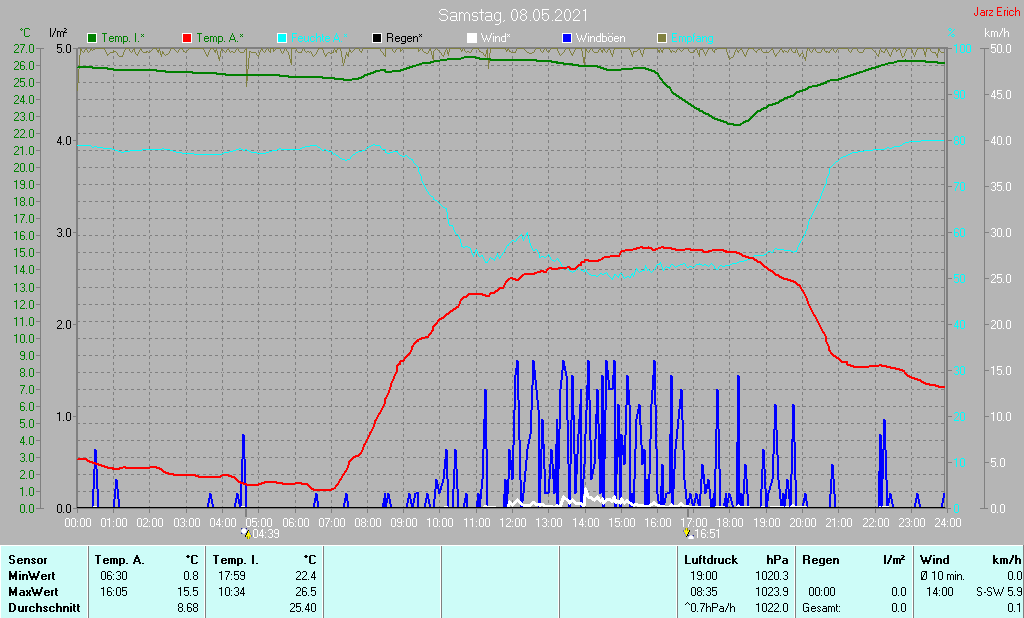Select the 'Regen*' legend label

pos(404,38)
